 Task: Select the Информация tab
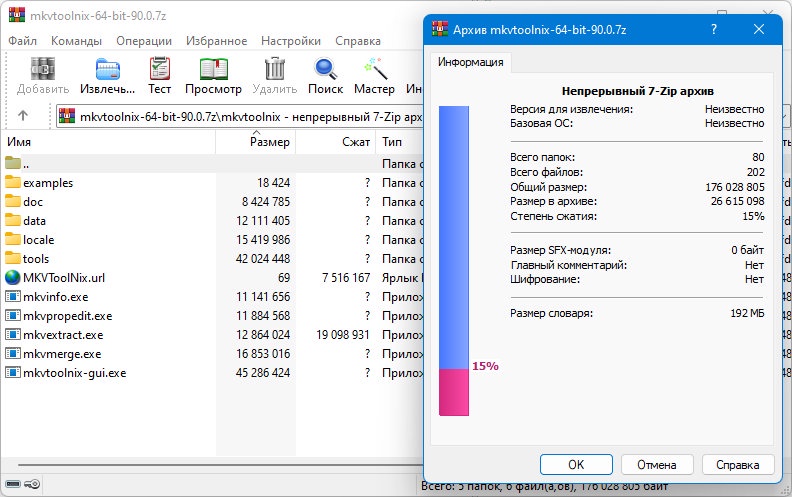click(x=471, y=62)
